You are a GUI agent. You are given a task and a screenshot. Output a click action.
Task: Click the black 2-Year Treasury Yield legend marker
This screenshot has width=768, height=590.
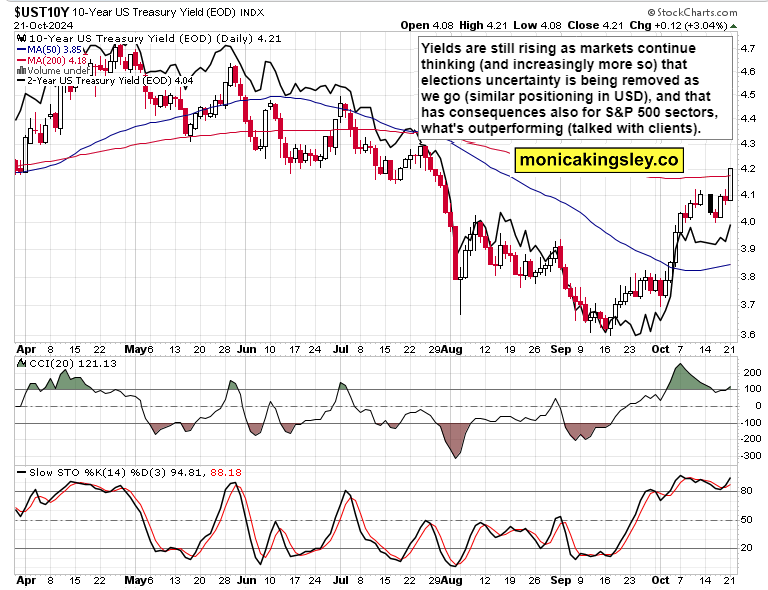23,81
